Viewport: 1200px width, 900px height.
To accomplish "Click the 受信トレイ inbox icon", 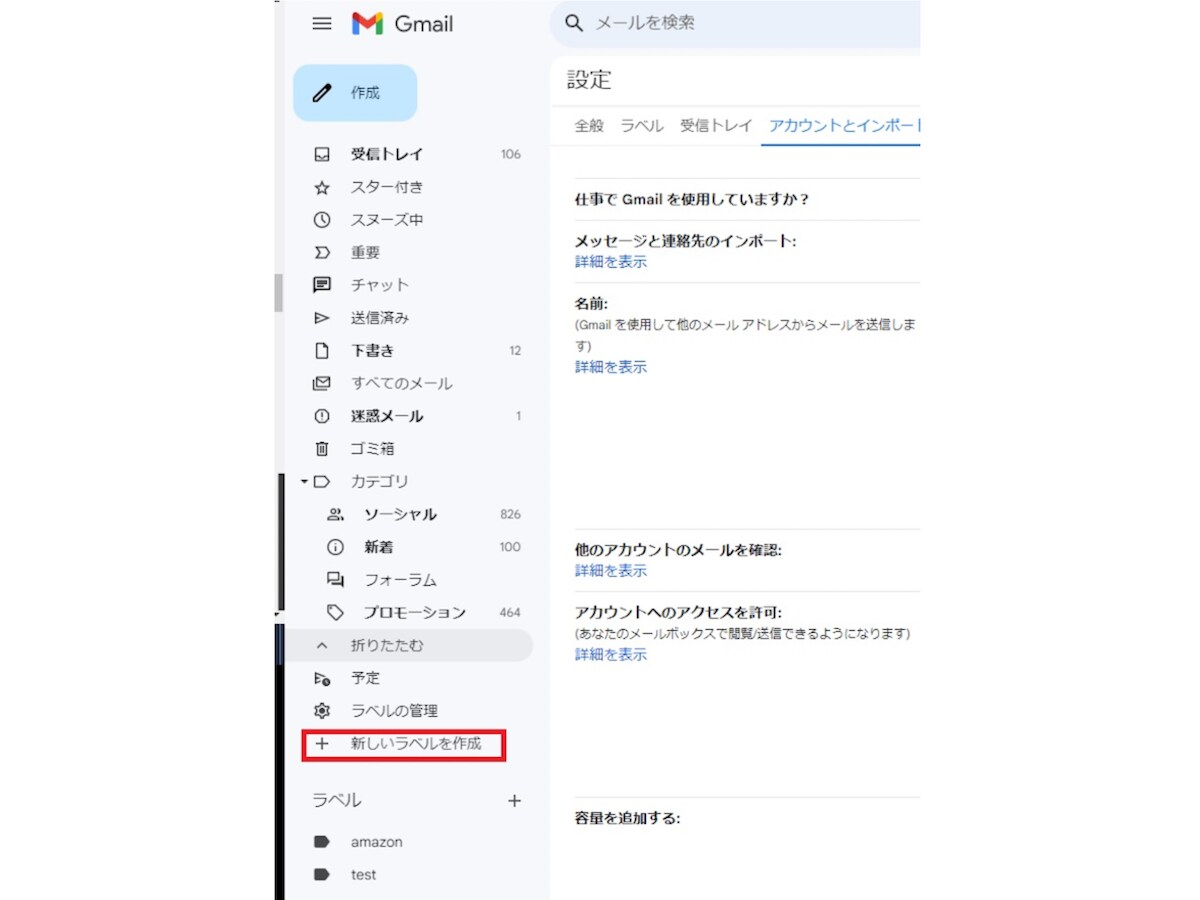I will [x=322, y=154].
